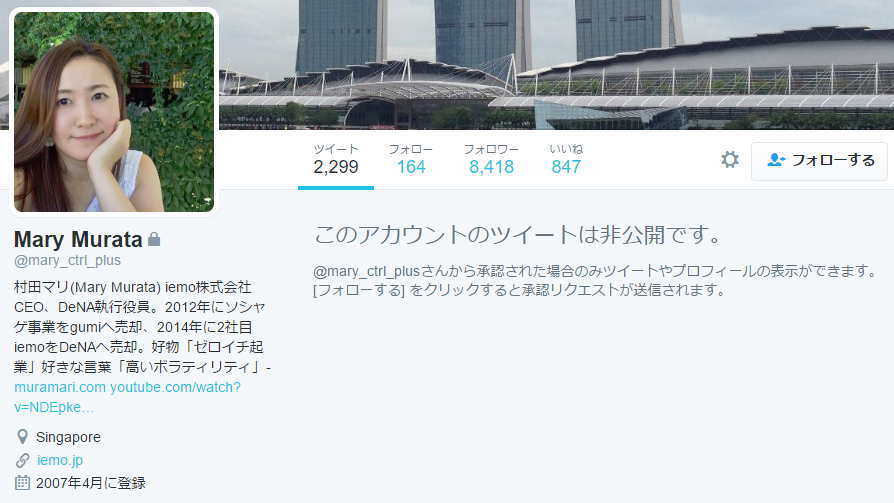Click the location pin icon next to Singapore
Screen dimensions: 894x503
tap(22, 437)
